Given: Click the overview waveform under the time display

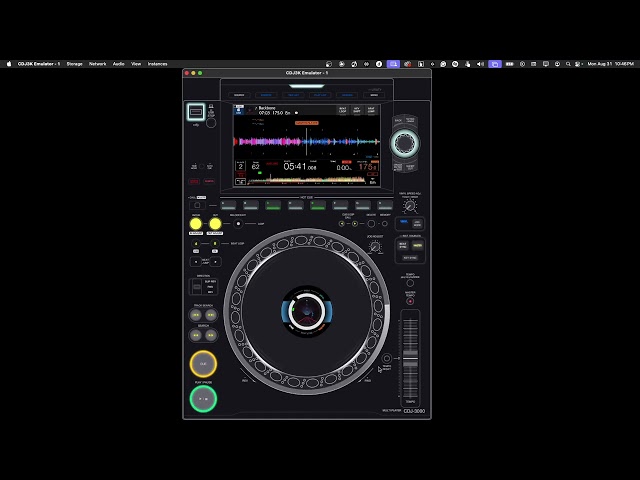Looking at the screenshot, I should pos(307,180).
